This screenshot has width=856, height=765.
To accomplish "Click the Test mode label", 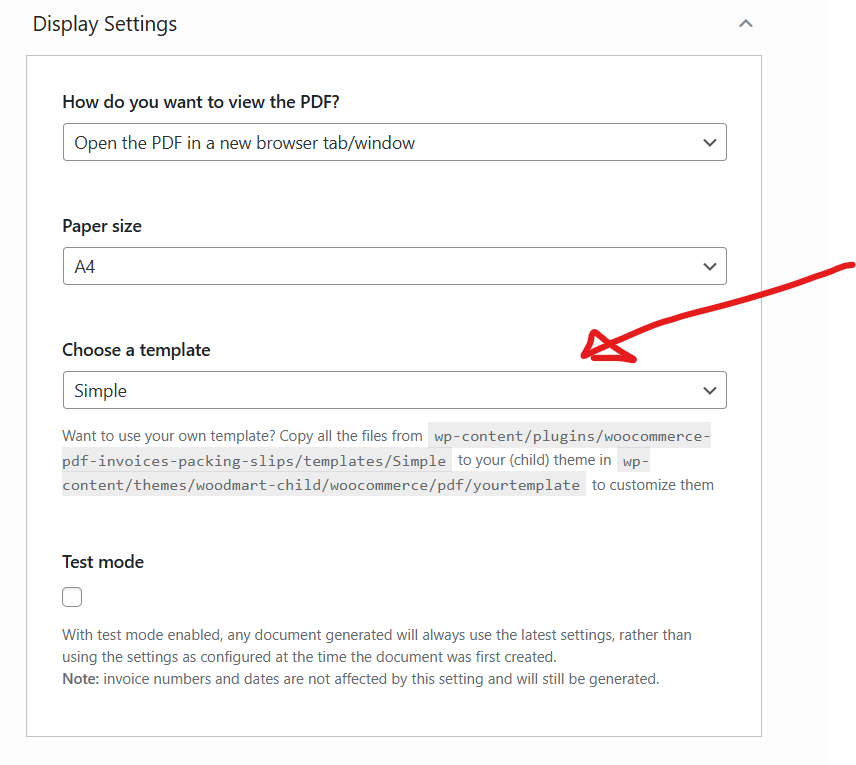I will click(x=103, y=562).
